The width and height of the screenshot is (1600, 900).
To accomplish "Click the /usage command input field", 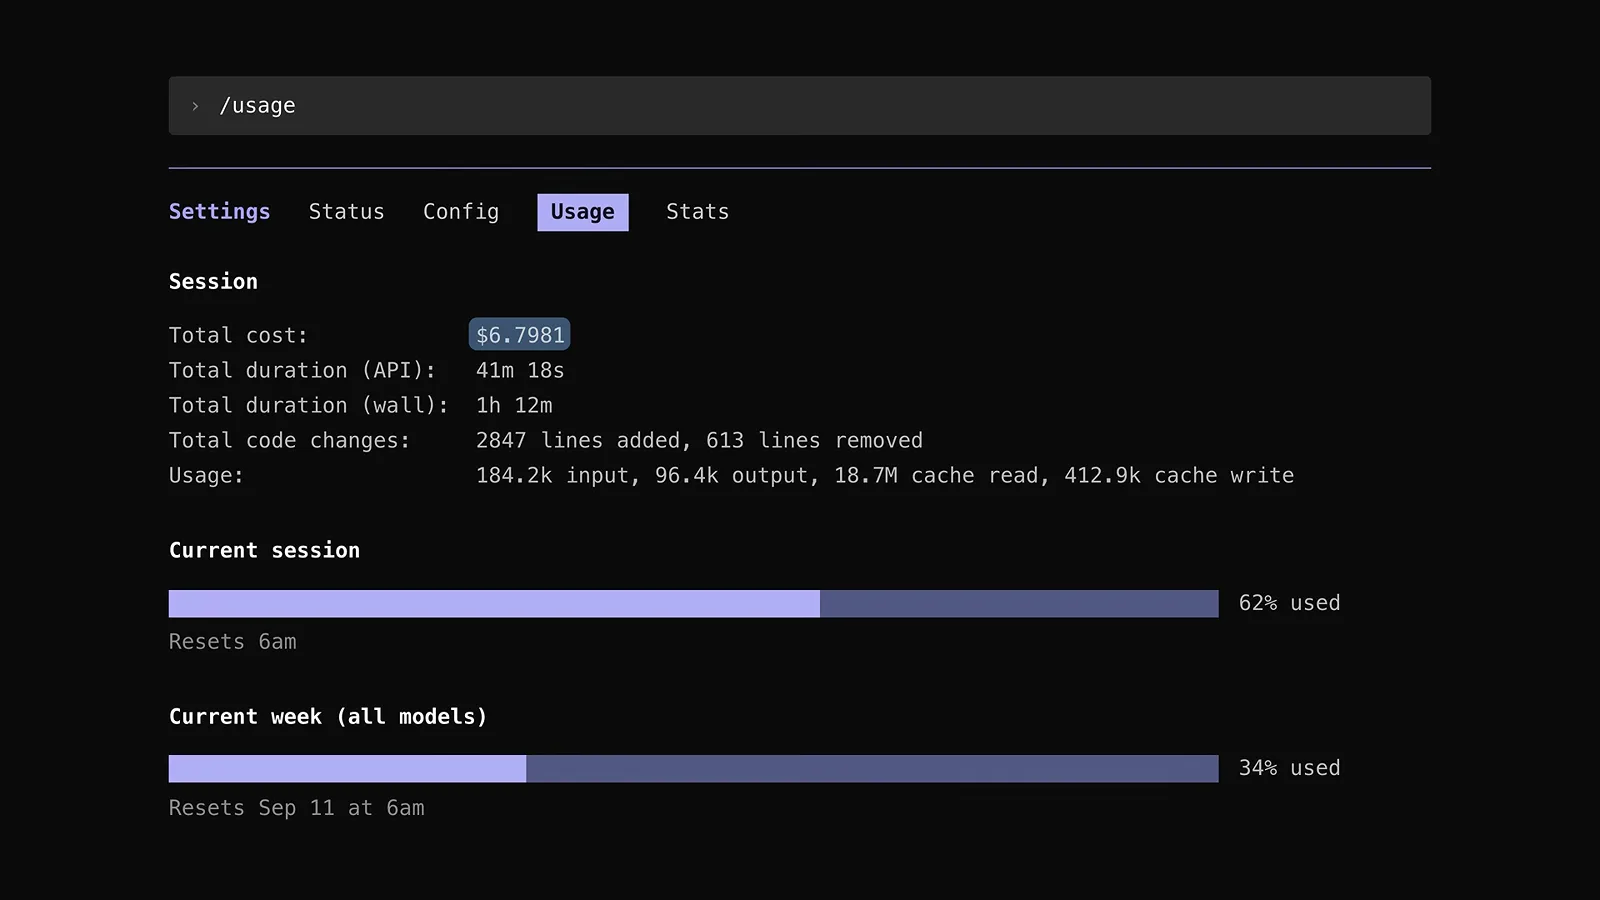I will pos(800,106).
